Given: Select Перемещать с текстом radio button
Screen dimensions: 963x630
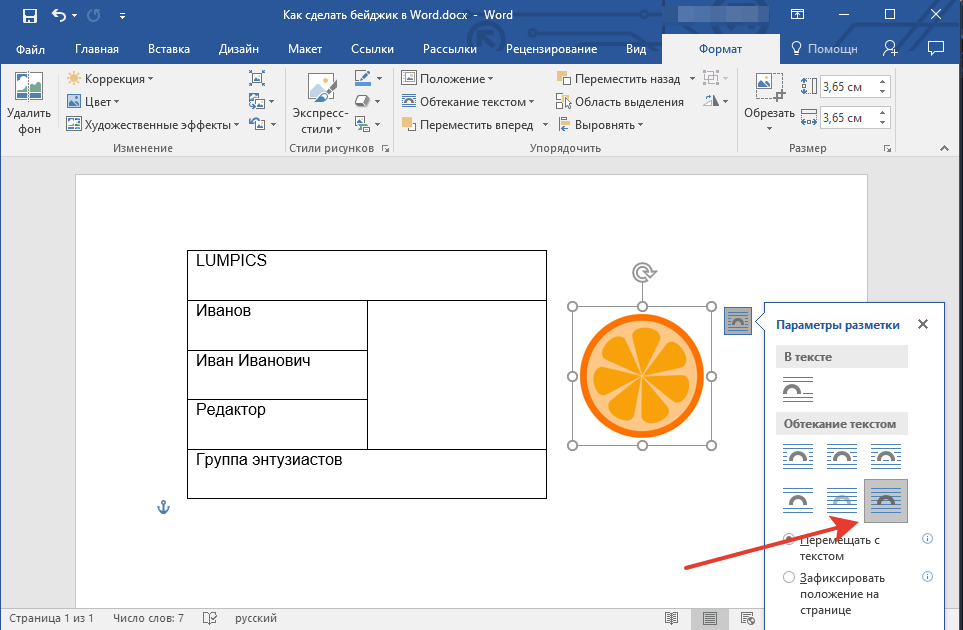Looking at the screenshot, I should 789,539.
